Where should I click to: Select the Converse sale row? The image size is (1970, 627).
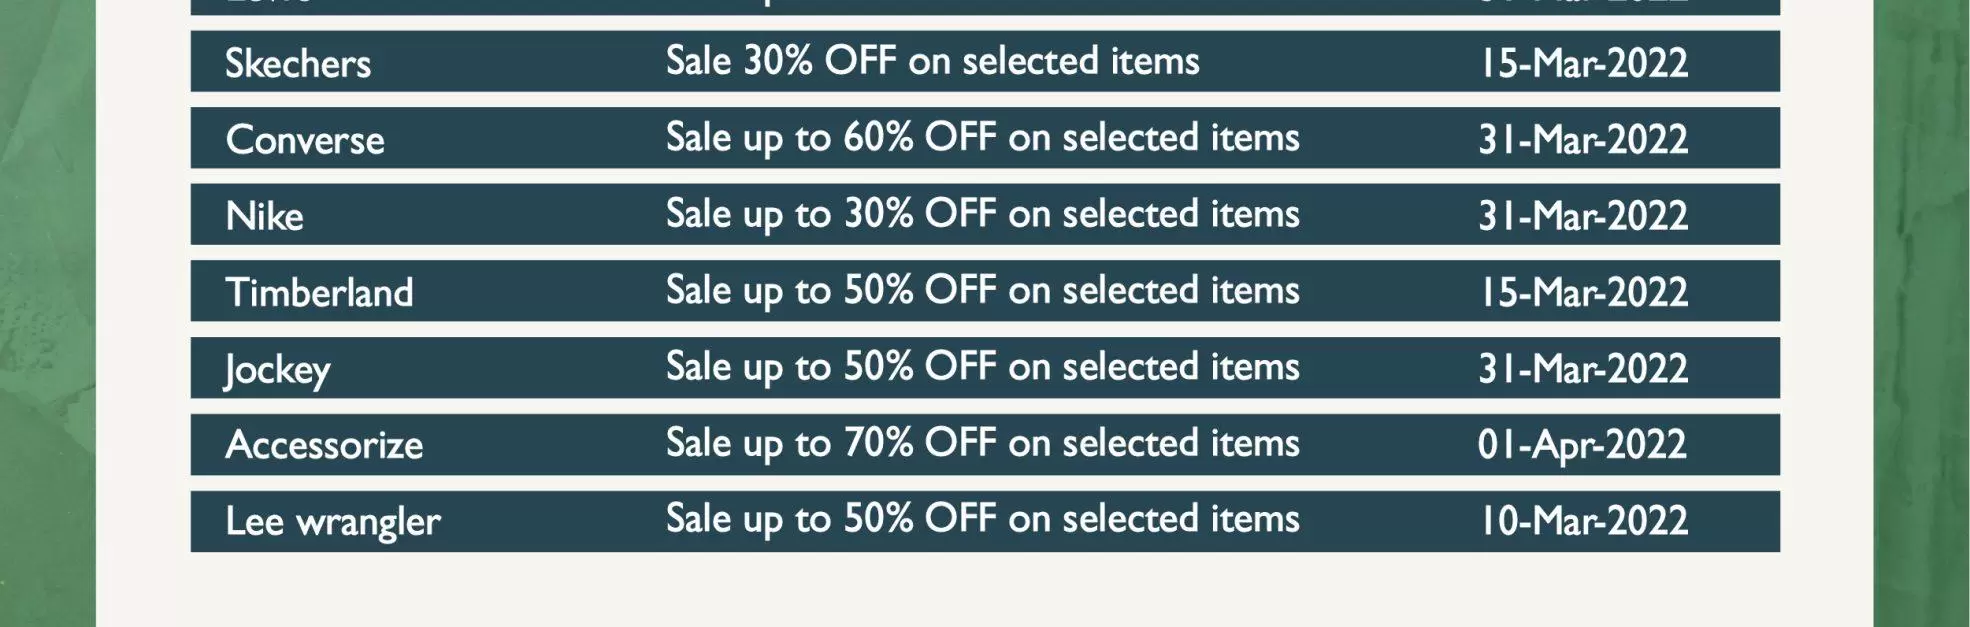point(985,138)
